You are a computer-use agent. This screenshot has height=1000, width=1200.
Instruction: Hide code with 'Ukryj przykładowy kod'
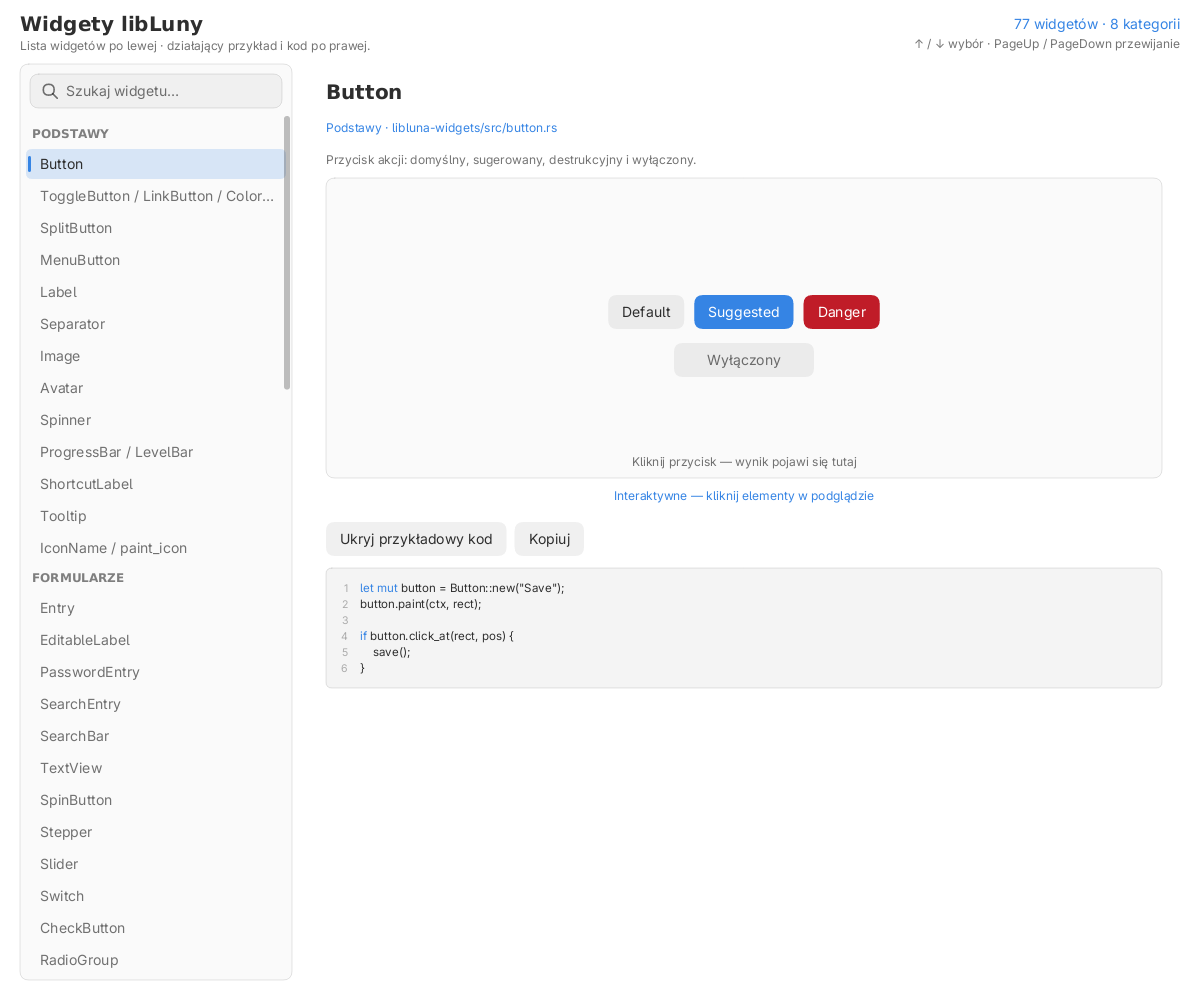click(416, 539)
